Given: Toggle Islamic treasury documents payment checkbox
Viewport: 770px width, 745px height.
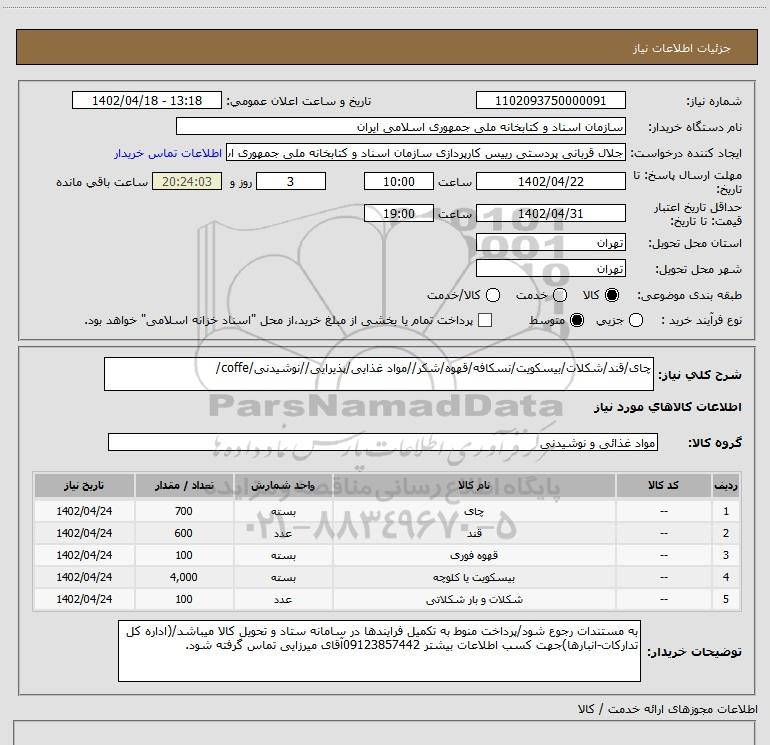Looking at the screenshot, I should tap(485, 320).
